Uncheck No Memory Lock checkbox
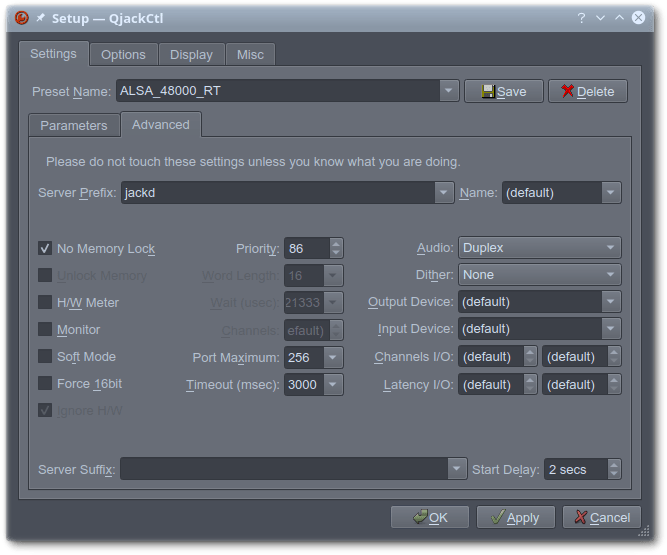 point(45,248)
